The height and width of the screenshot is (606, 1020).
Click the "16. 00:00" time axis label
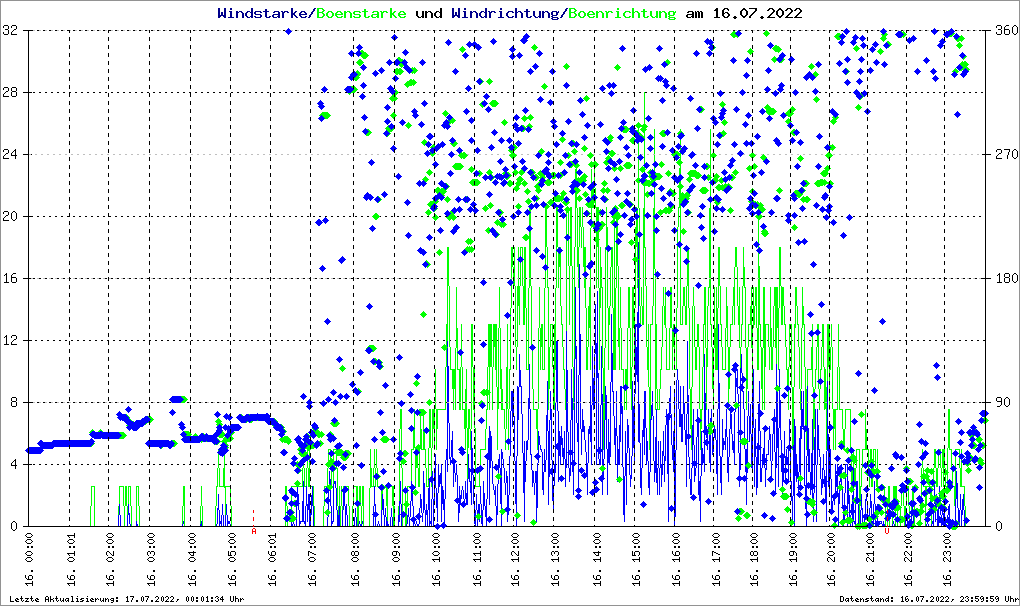pyautogui.click(x=30, y=562)
